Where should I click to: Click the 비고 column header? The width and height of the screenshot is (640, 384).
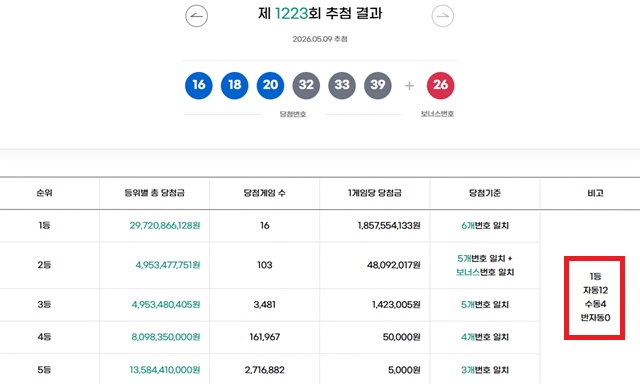tap(595, 193)
